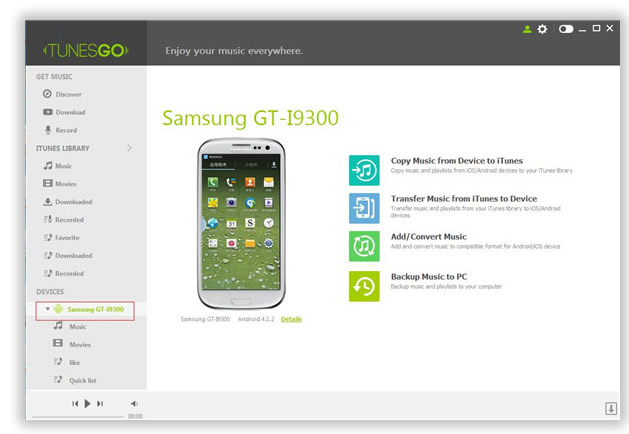The height and width of the screenshot is (434, 629).
Task: Collapse the Samsung GT-I9300 device tree arrow
Action: pos(47,309)
